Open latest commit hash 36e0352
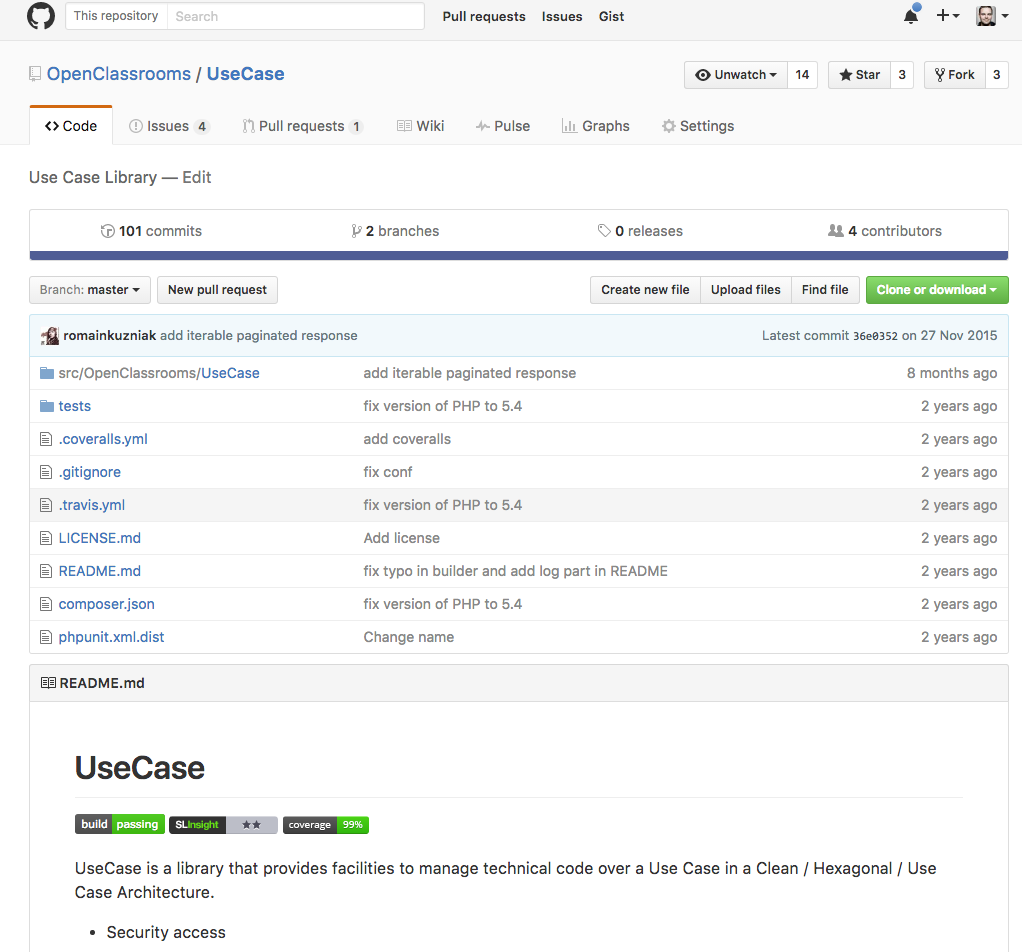The image size is (1022, 952). 875,336
